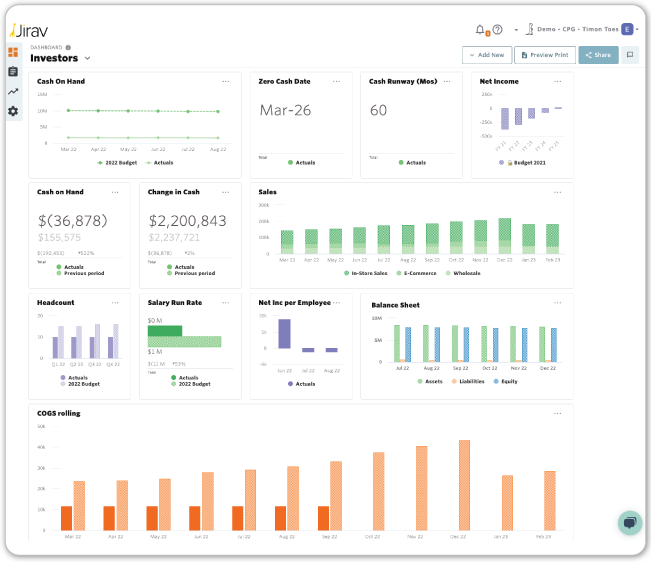Open the Reports clipboard icon in sidebar
Viewport: 651px width, 562px height.
[x=13, y=71]
